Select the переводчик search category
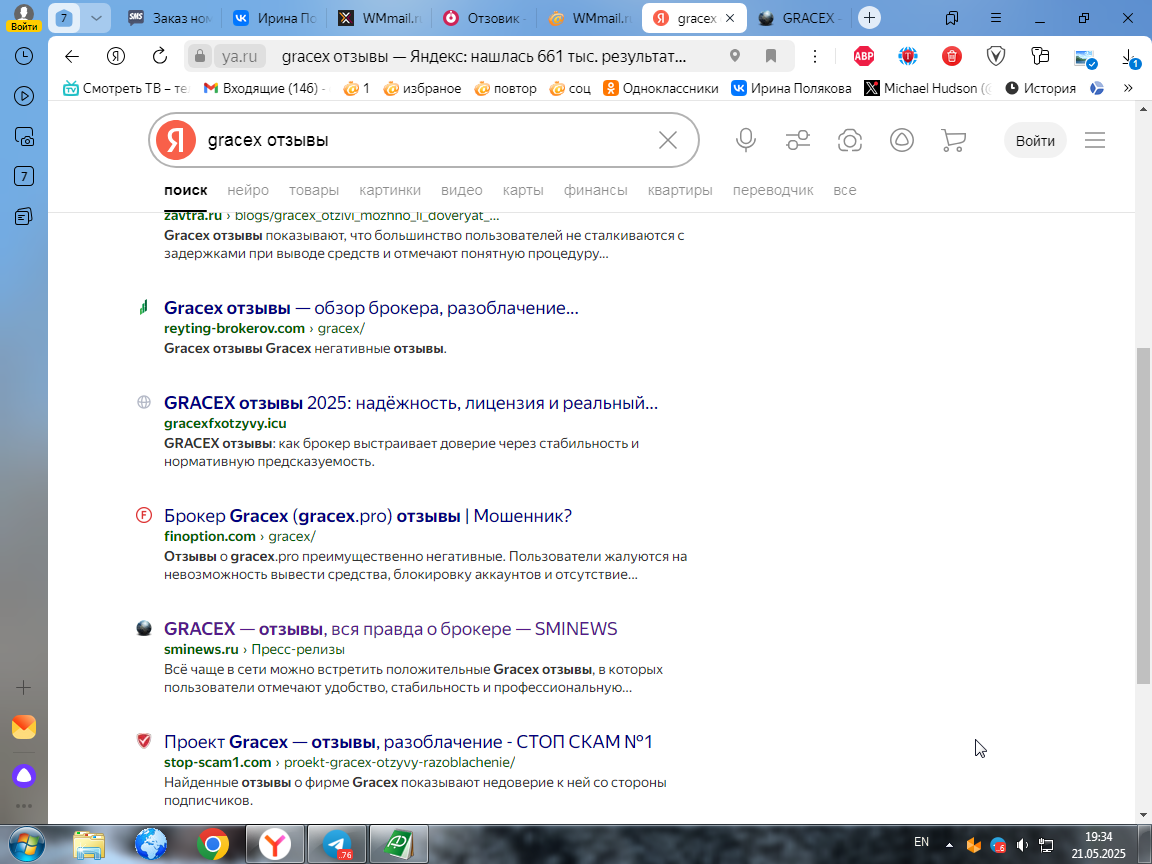 pos(773,190)
